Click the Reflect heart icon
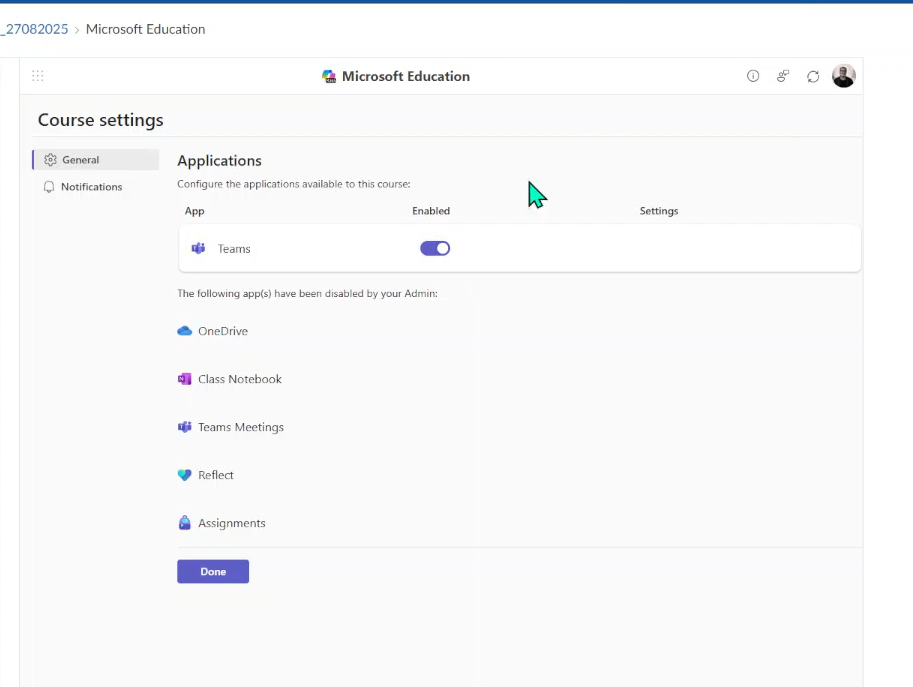This screenshot has height=687, width=913. coord(184,475)
